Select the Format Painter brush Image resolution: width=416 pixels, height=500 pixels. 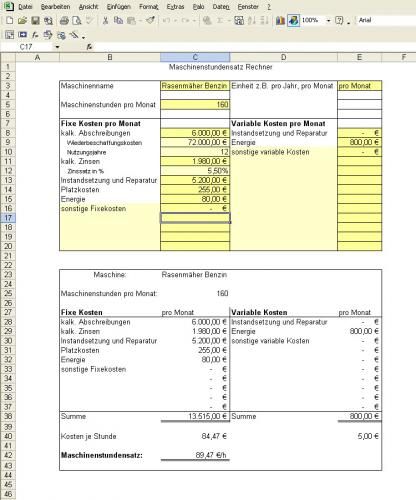(150, 21)
